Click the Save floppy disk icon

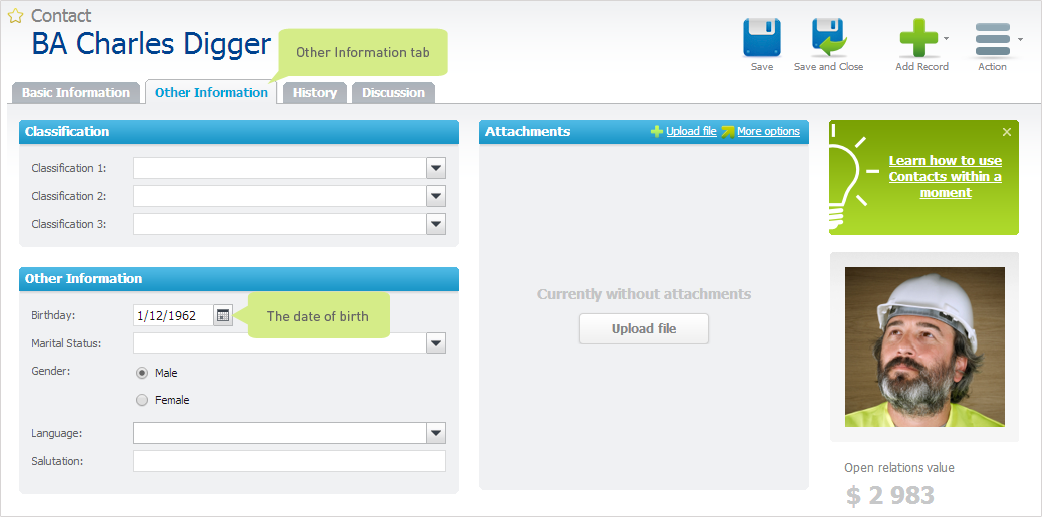(x=762, y=37)
